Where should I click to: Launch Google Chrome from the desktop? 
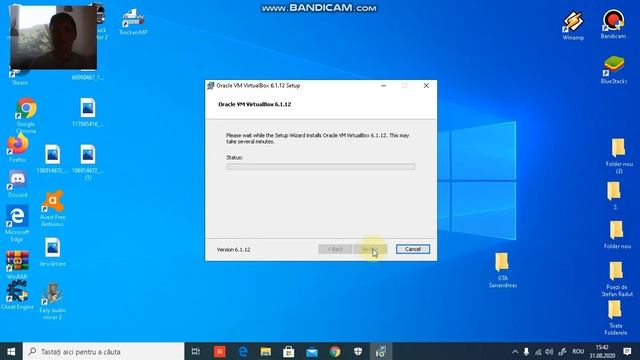tap(26, 115)
